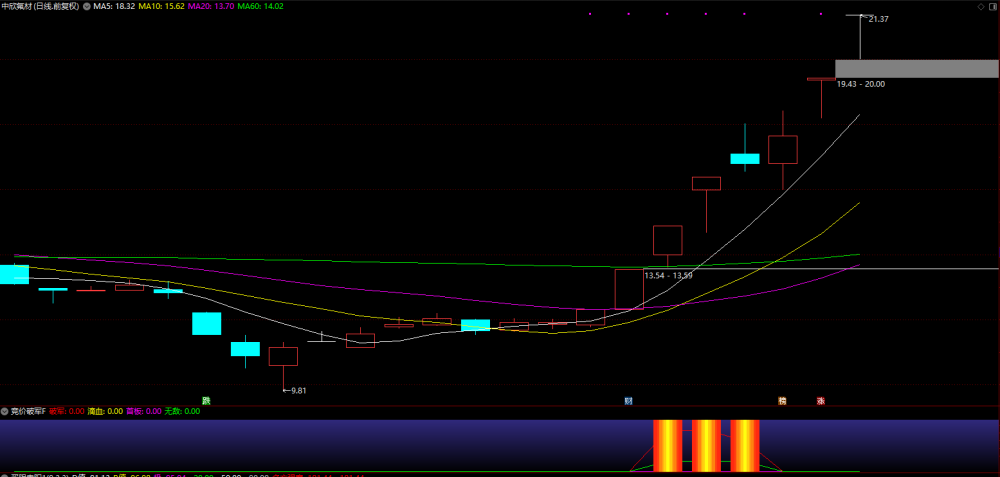Screen dimensions: 1000x477
Task: Select the magenta MA20 13.70 label
Action: click(210, 6)
